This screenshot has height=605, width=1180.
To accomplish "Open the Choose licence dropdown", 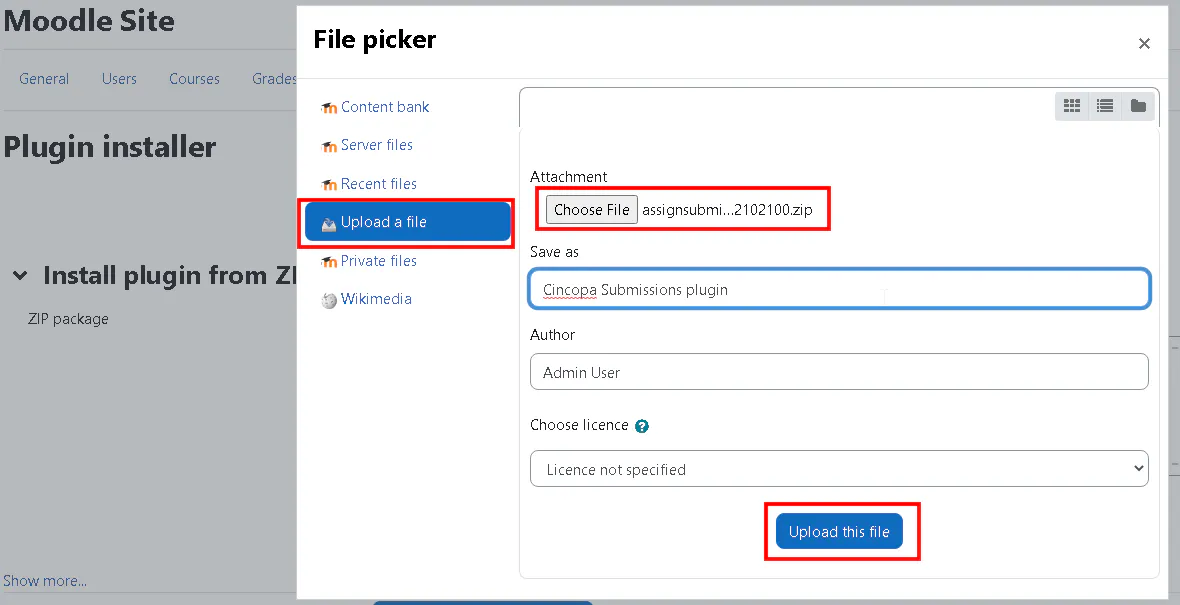I will (839, 469).
